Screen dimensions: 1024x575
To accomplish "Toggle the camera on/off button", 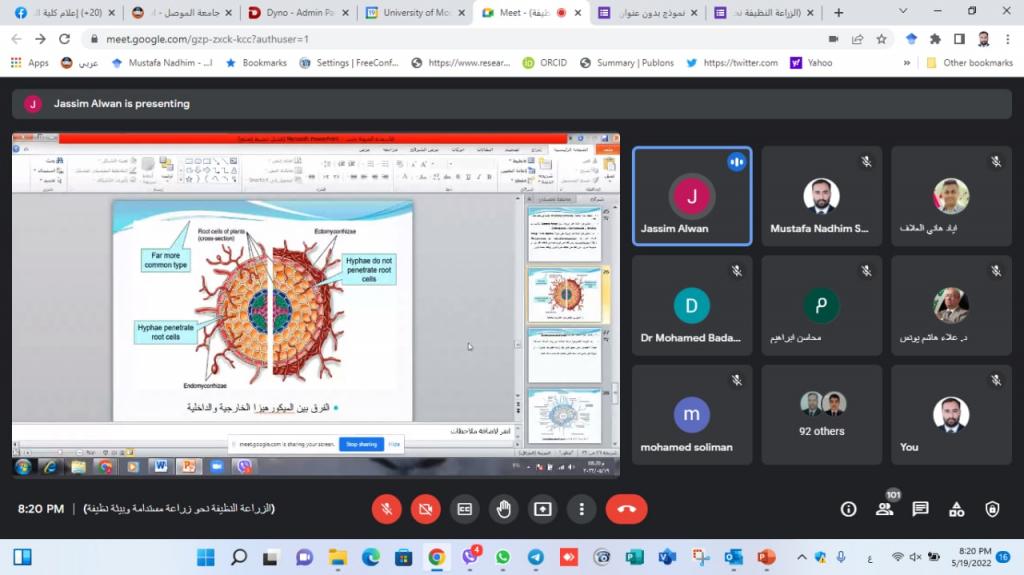I will coord(426,509).
